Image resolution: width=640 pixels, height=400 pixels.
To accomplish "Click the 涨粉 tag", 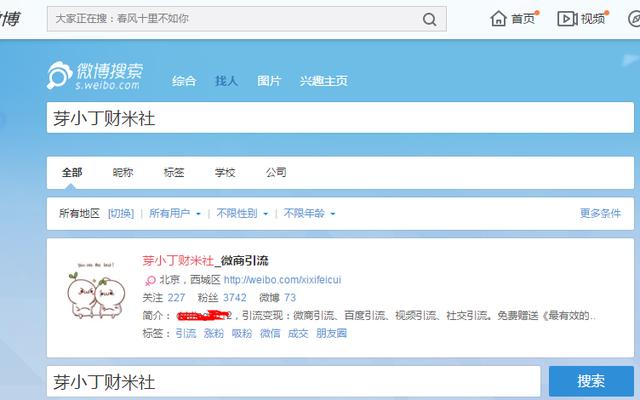I will coord(213,333).
